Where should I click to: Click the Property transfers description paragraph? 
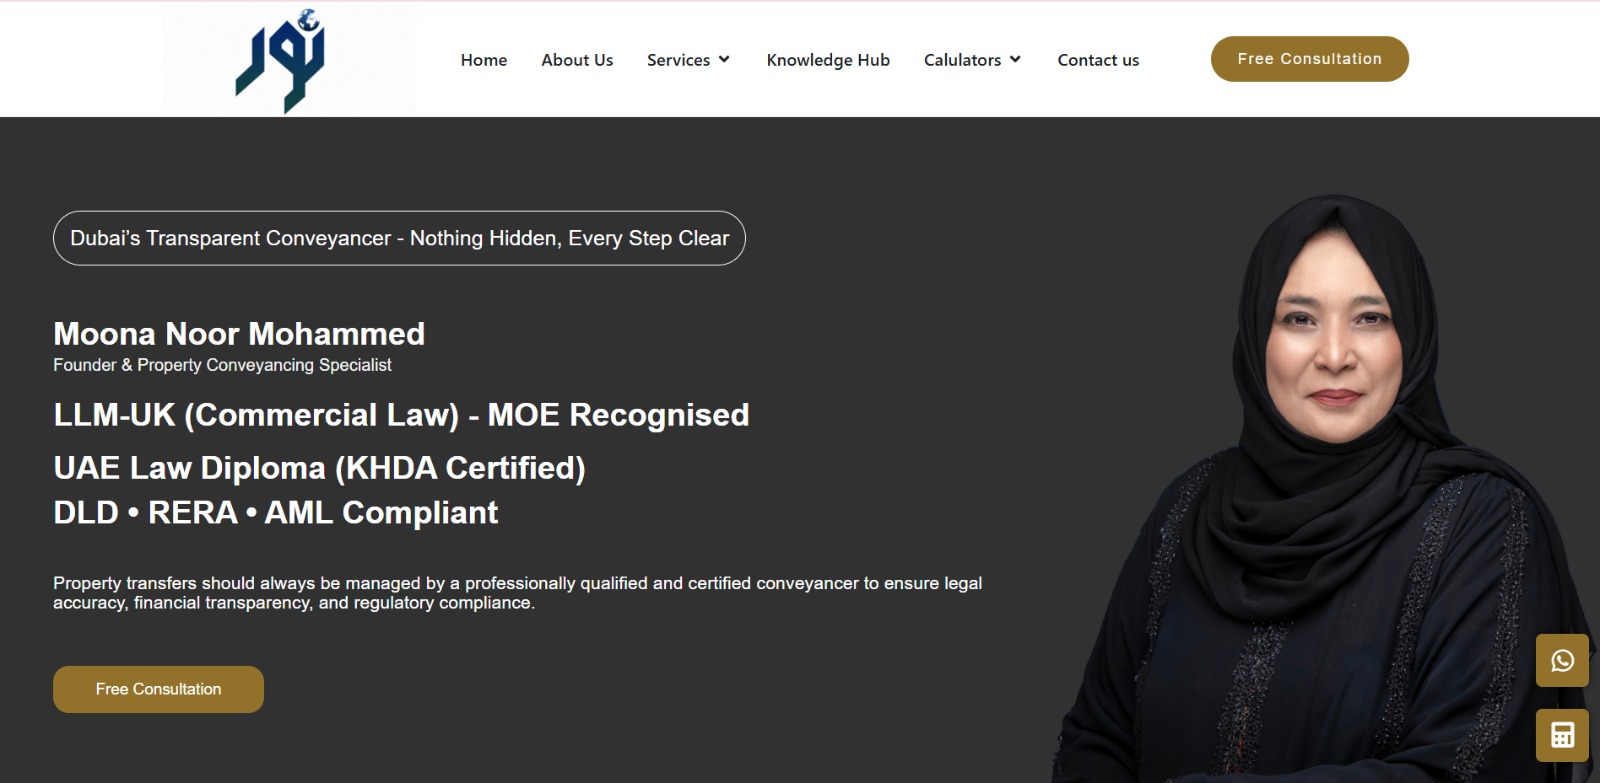pyautogui.click(x=517, y=593)
